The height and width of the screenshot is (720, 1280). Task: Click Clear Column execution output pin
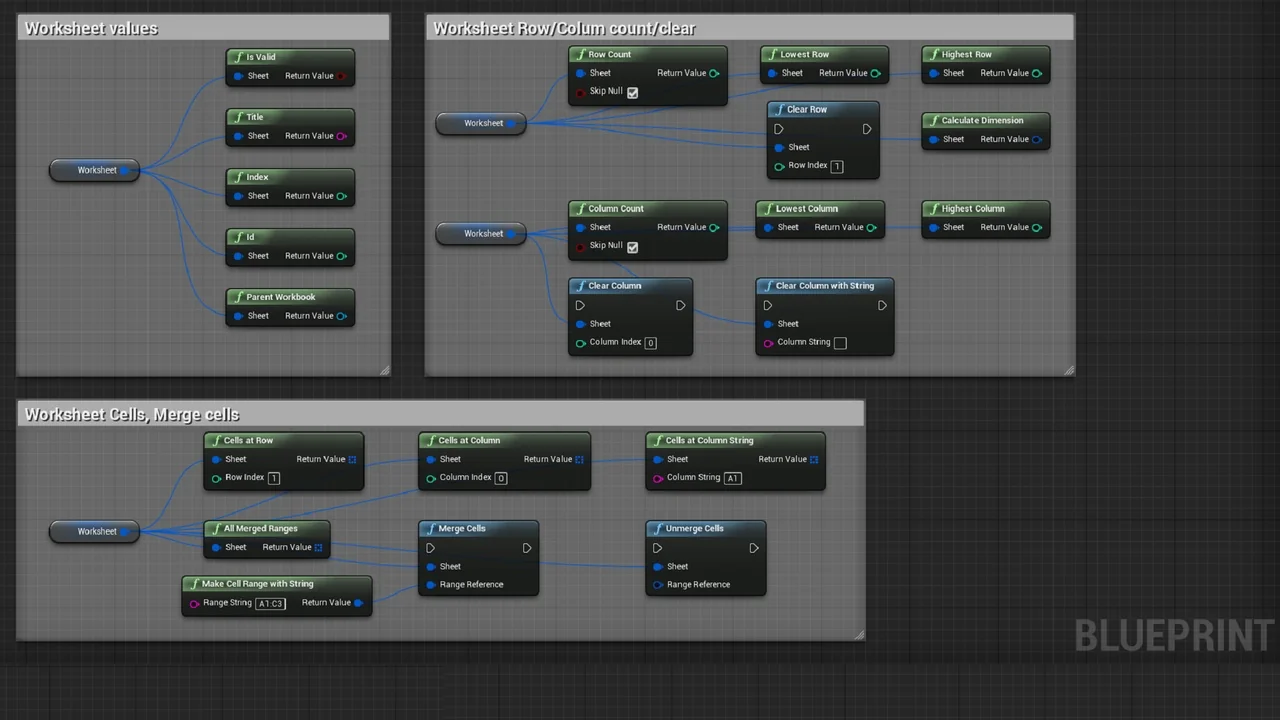pos(680,305)
